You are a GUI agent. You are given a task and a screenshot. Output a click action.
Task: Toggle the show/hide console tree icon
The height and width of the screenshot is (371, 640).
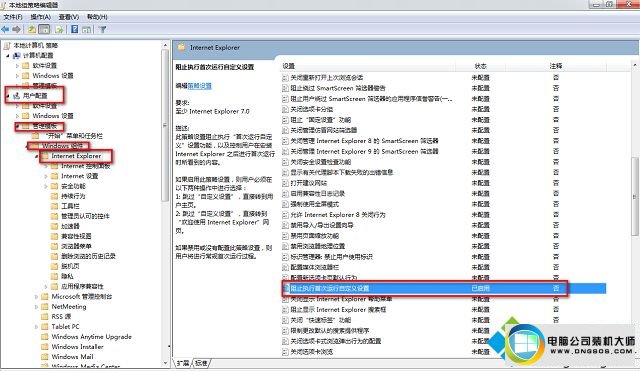(44, 29)
